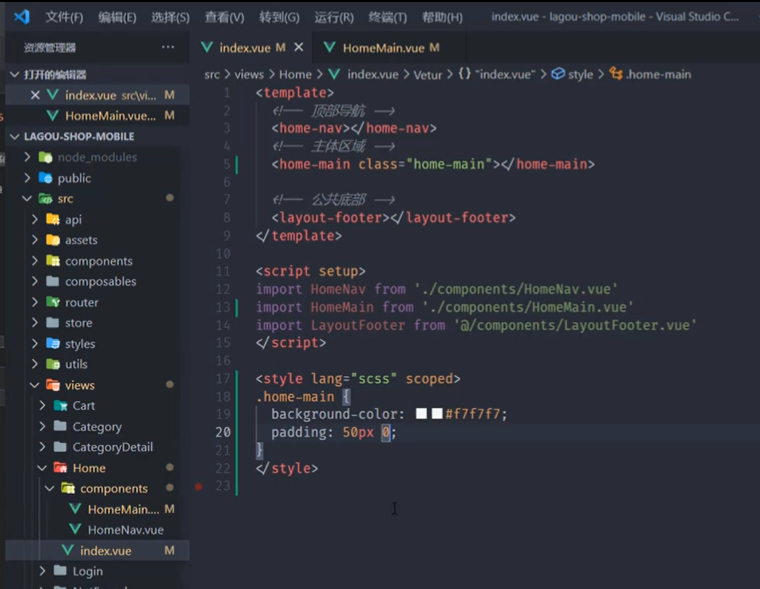Switch to the index.vue editor tab

point(243,48)
